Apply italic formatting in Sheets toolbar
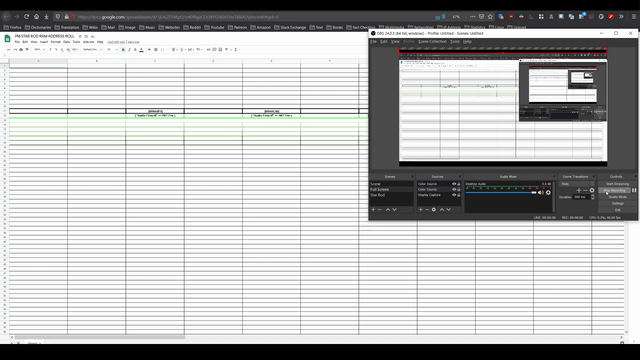The width and height of the screenshot is (640, 360). click(x=129, y=49)
